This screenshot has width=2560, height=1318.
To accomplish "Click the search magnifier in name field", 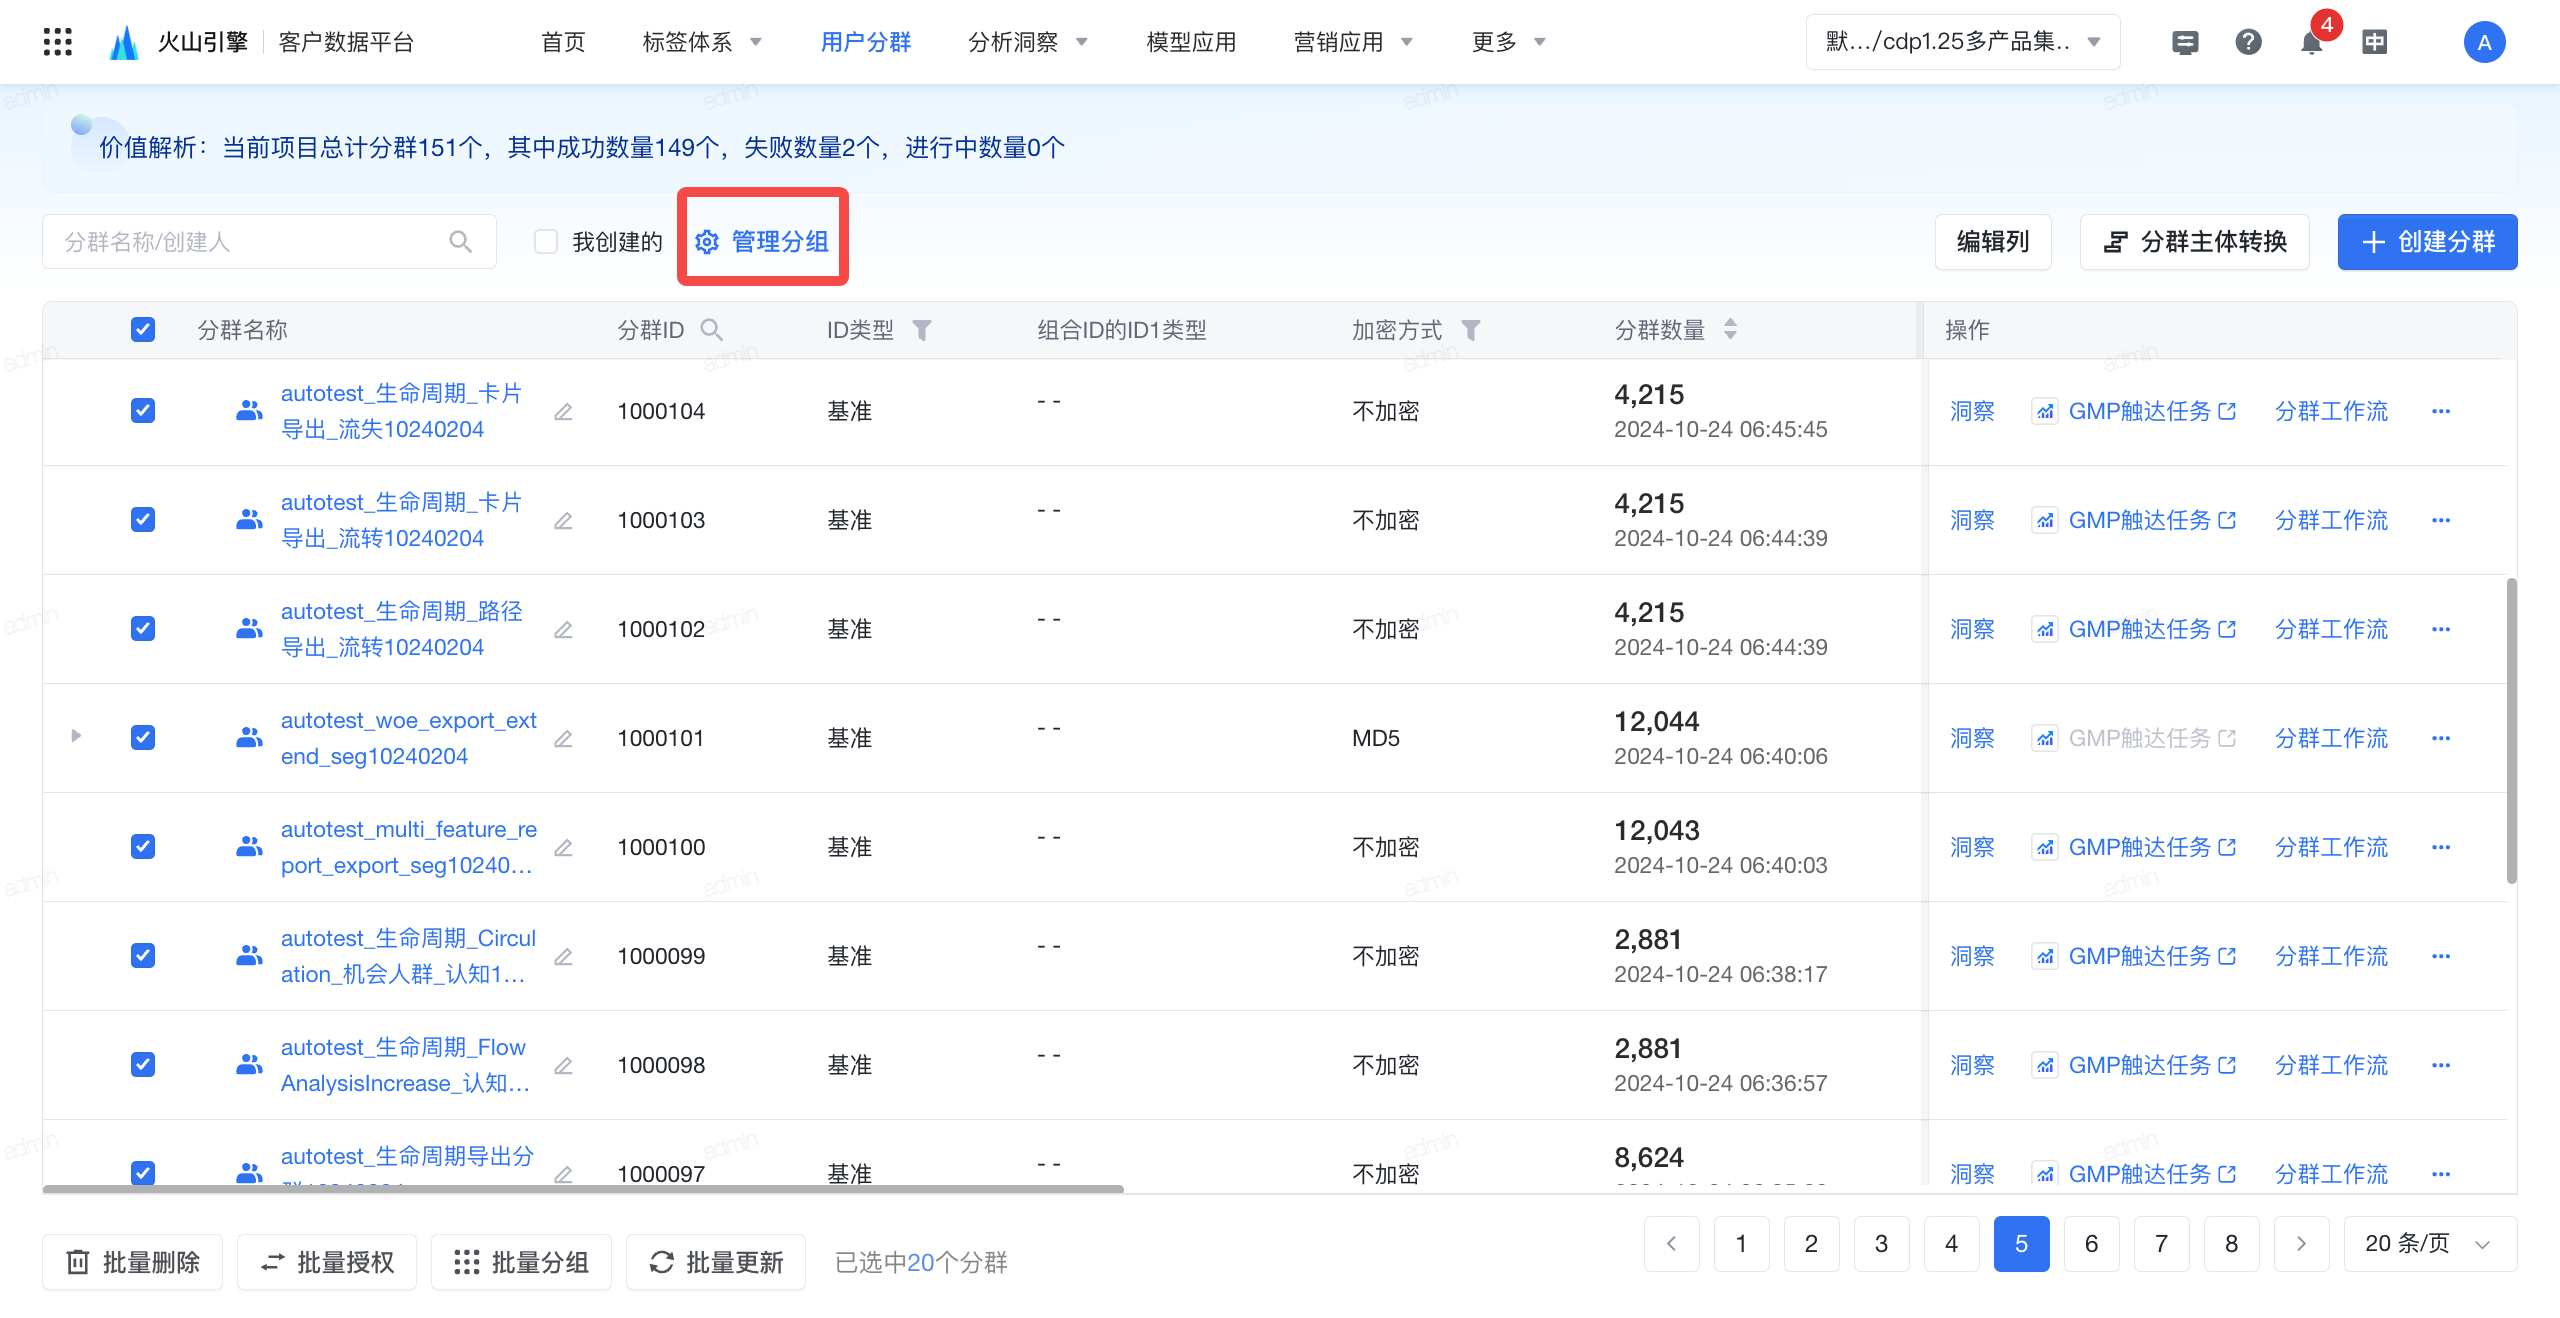I will 460,241.
